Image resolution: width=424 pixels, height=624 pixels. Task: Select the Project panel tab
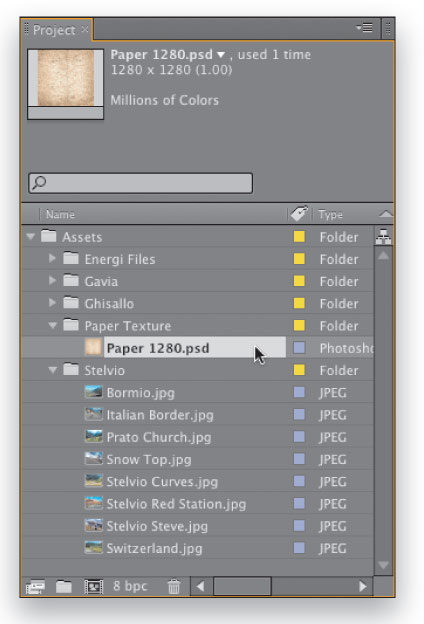(x=54, y=30)
